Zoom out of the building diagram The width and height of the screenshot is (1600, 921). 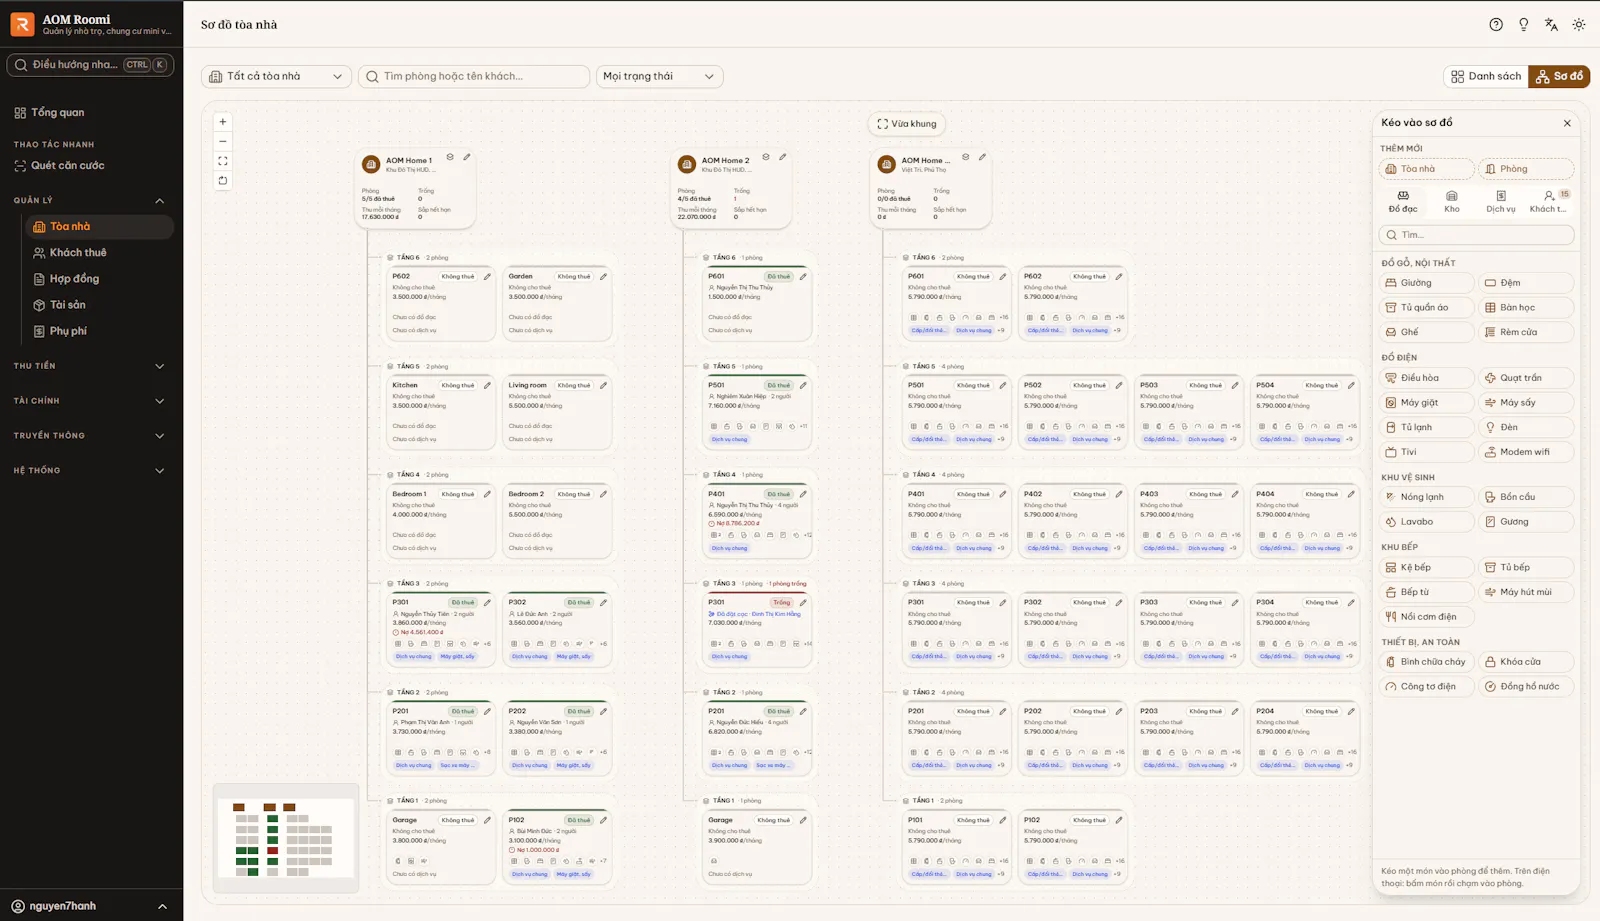click(x=223, y=141)
